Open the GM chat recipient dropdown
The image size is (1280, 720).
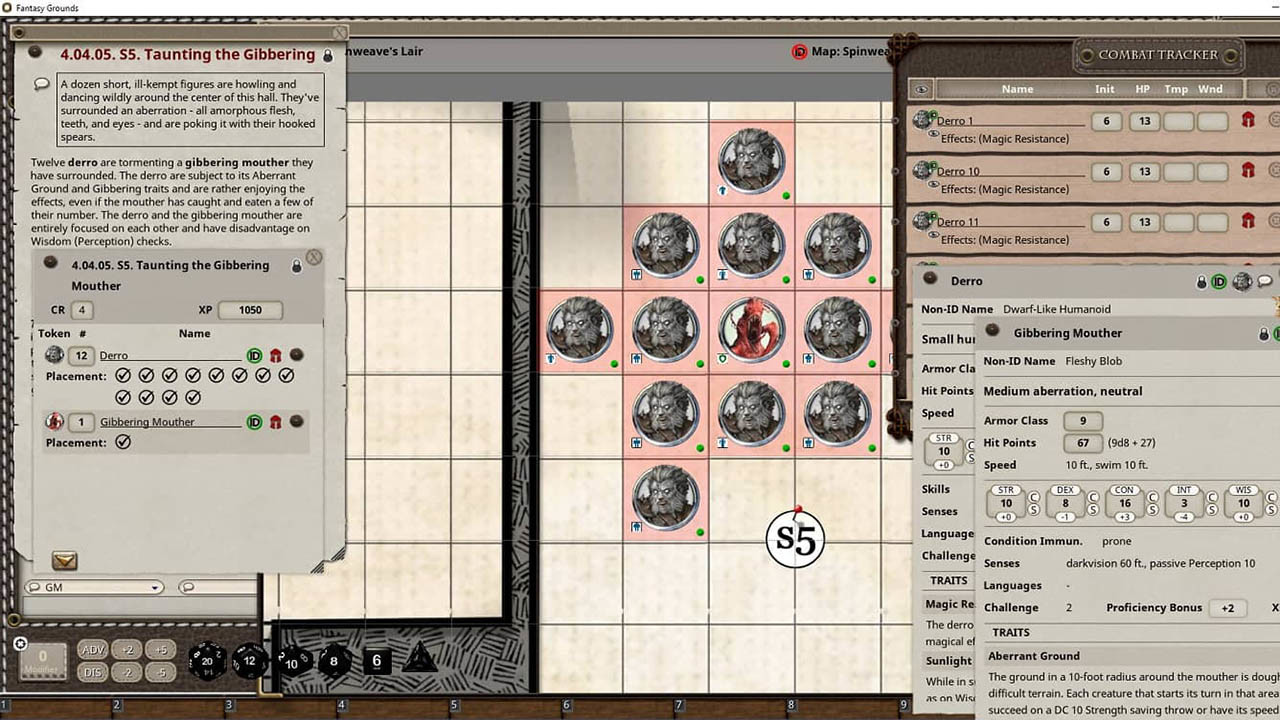155,587
